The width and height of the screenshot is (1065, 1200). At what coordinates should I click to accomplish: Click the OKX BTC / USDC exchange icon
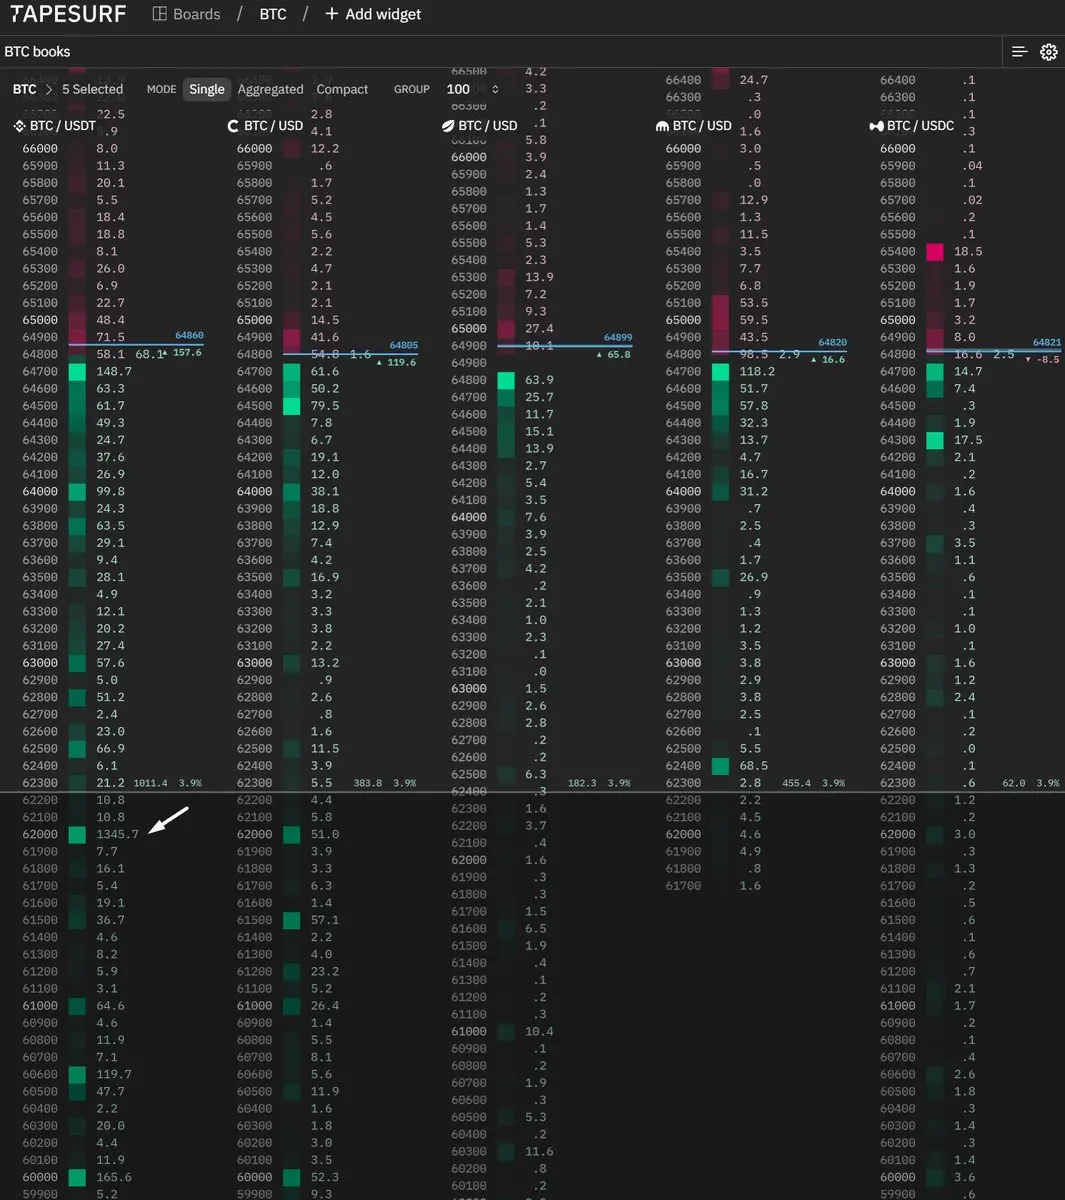click(876, 126)
